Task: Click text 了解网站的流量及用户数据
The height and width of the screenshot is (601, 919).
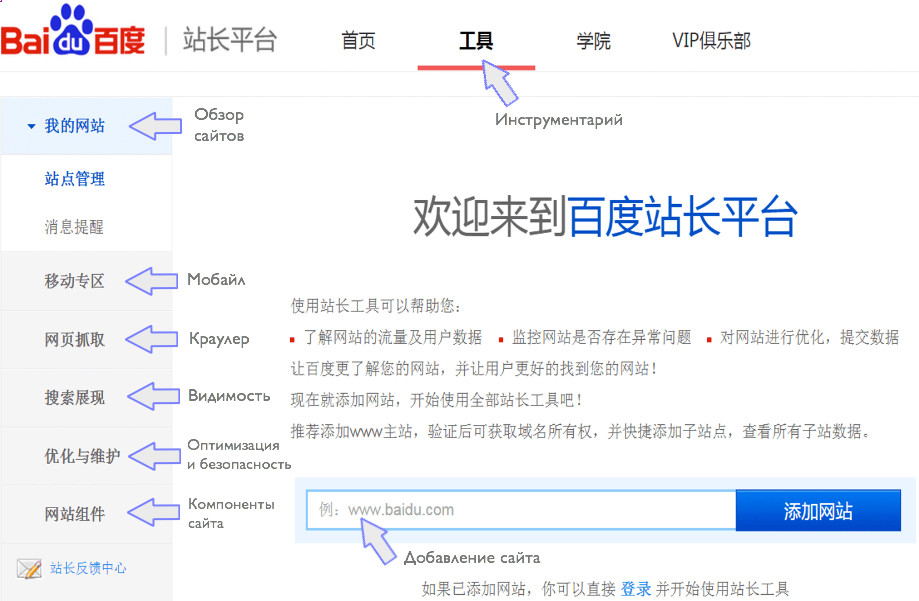Action: (392, 337)
